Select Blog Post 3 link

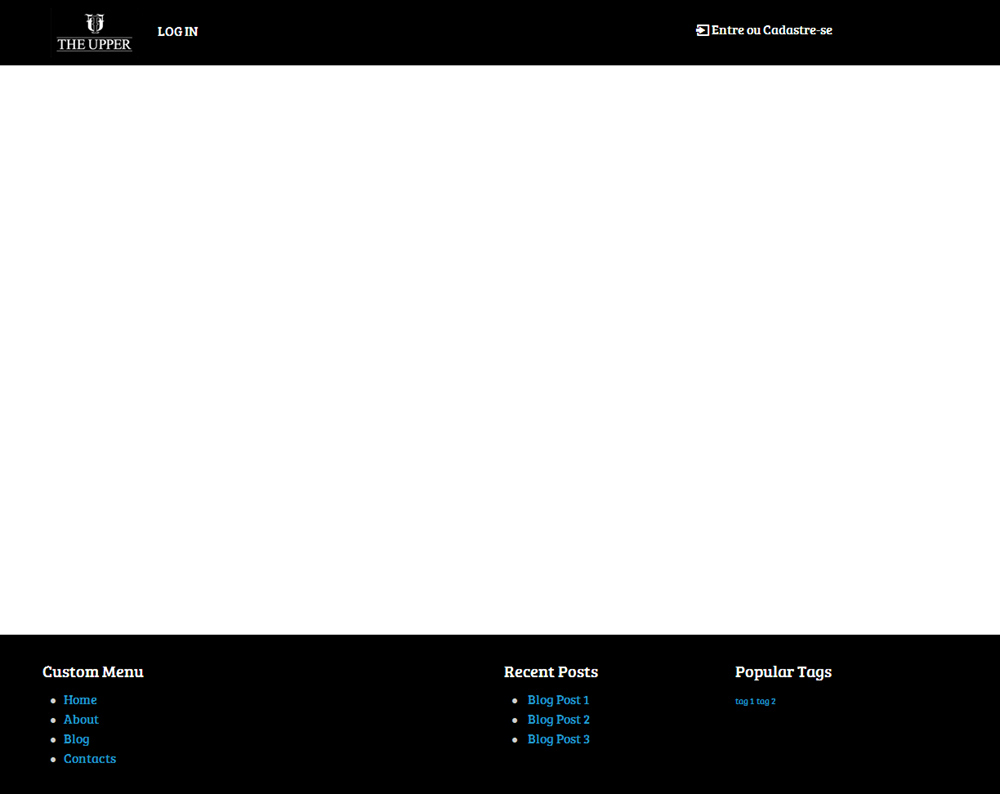[x=559, y=739]
